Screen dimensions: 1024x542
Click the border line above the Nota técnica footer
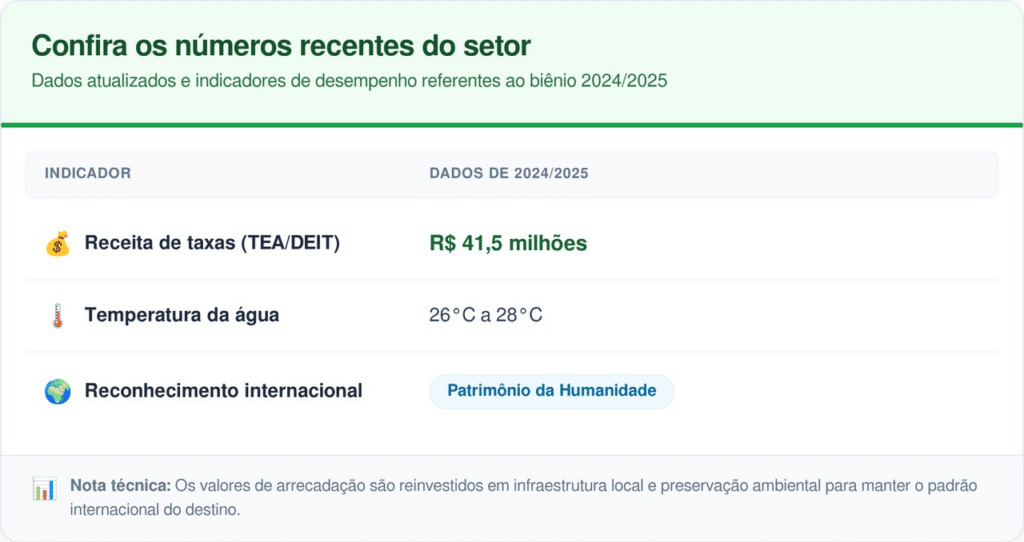point(512,455)
